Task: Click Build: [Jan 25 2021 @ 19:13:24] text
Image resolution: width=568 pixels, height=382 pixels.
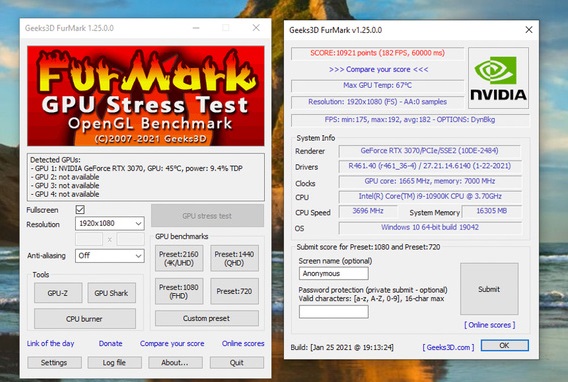Action: point(342,347)
